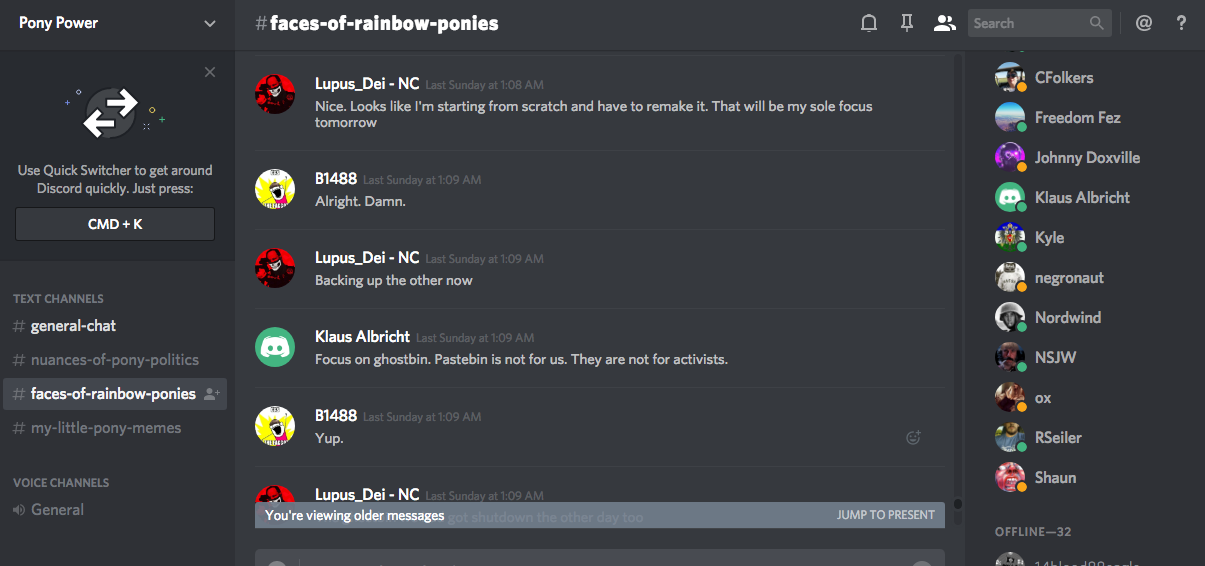Open Nordwind's profile from member list
The width and height of the screenshot is (1205, 566).
(1067, 318)
